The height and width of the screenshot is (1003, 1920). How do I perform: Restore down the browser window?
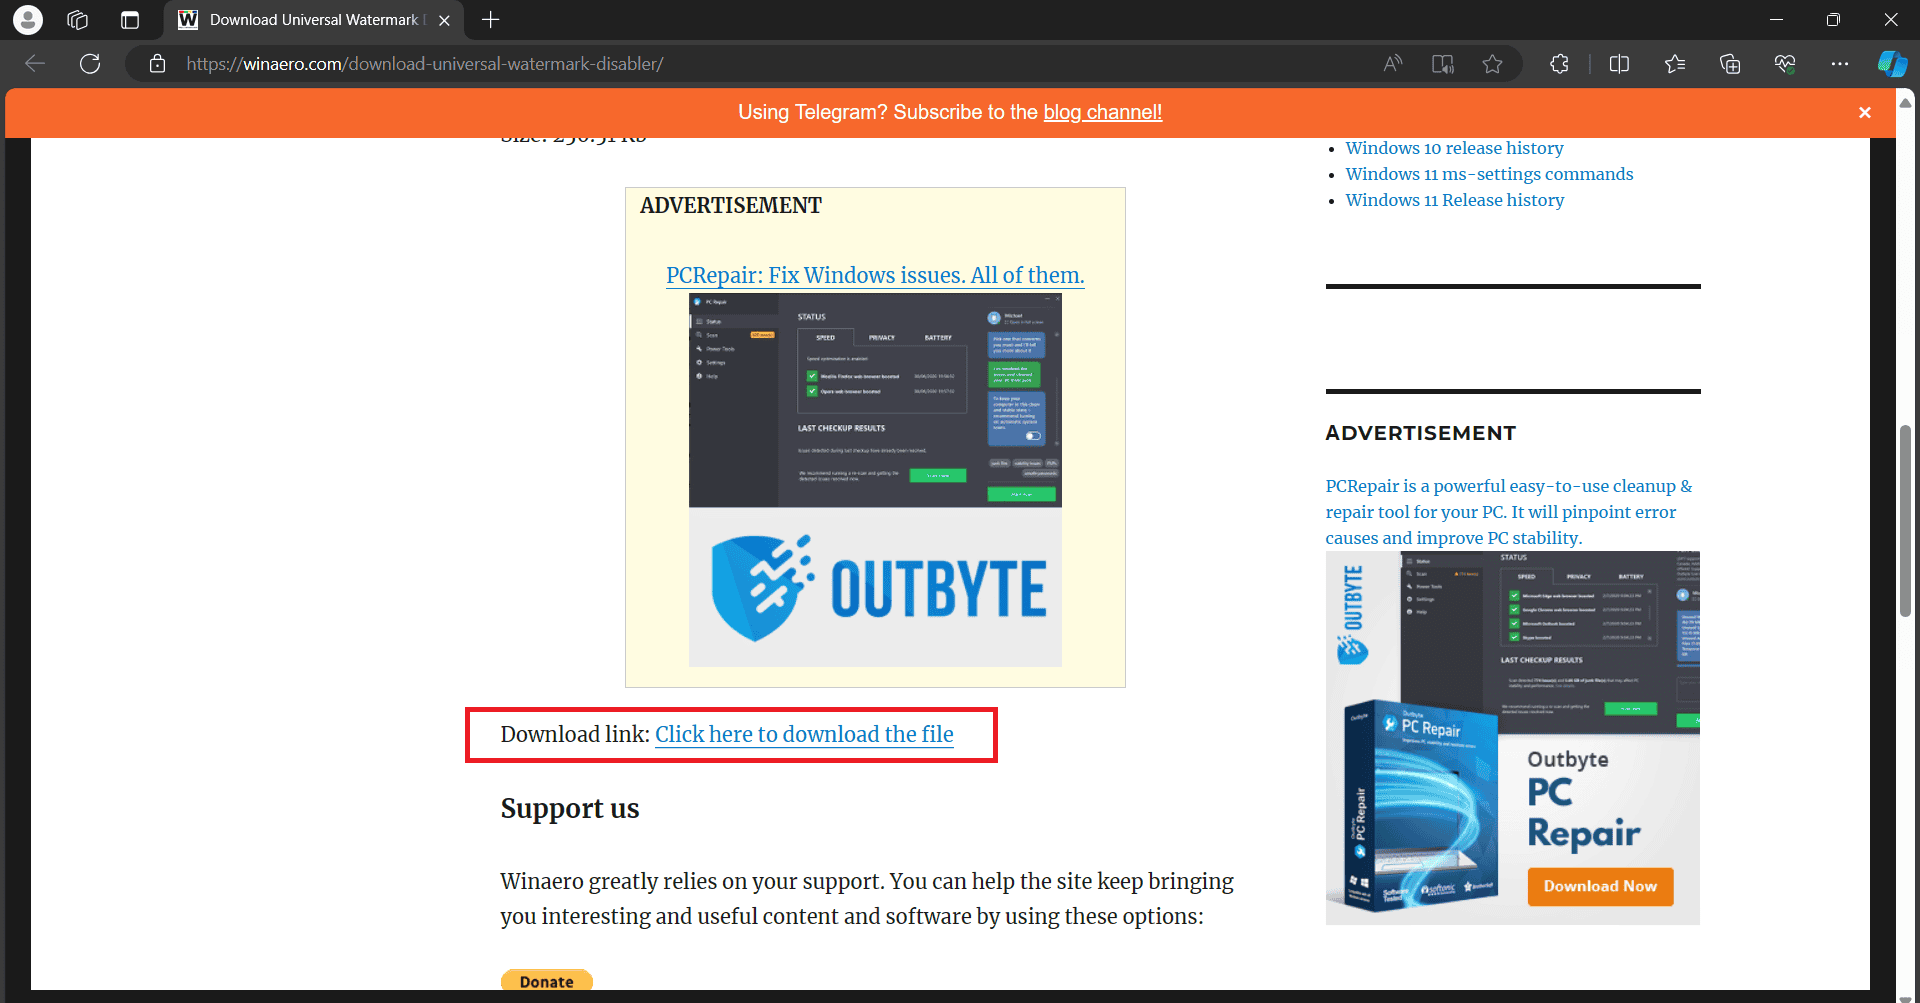coord(1833,20)
